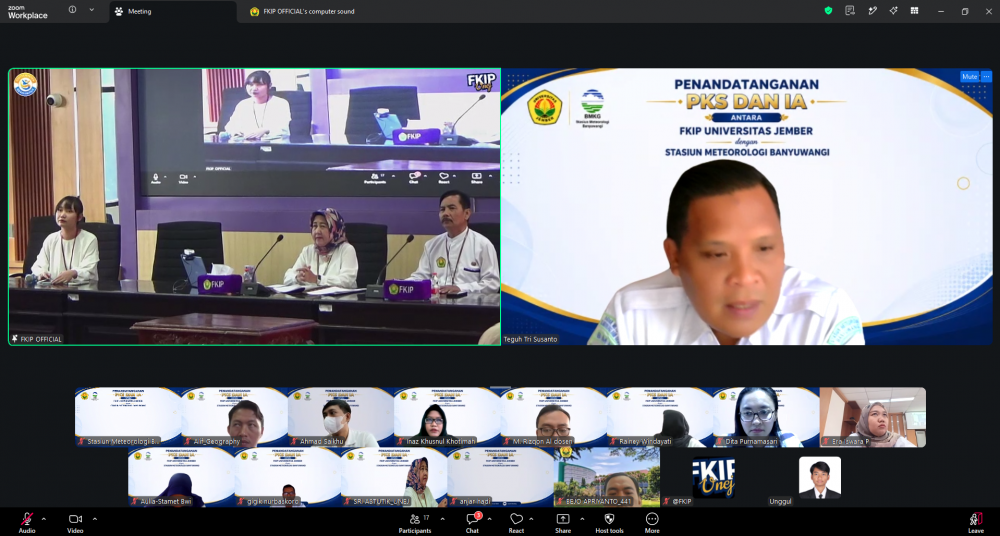Leave the meeting
The height and width of the screenshot is (536, 1000).
click(x=976, y=522)
